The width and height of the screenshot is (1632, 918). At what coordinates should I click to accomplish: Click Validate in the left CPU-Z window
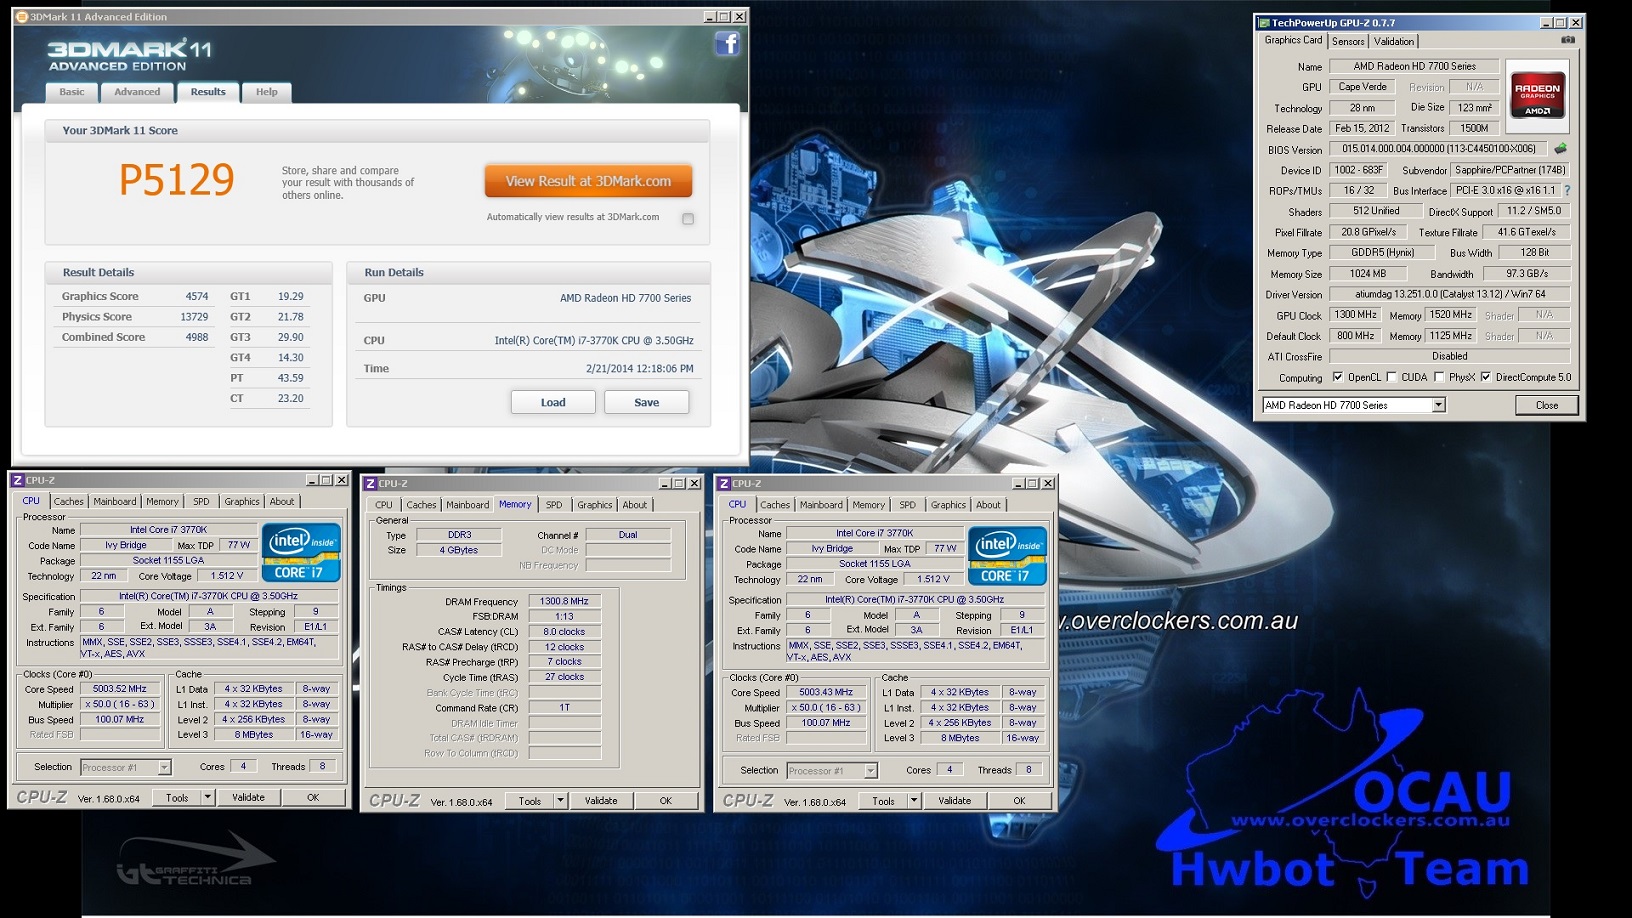click(x=248, y=797)
